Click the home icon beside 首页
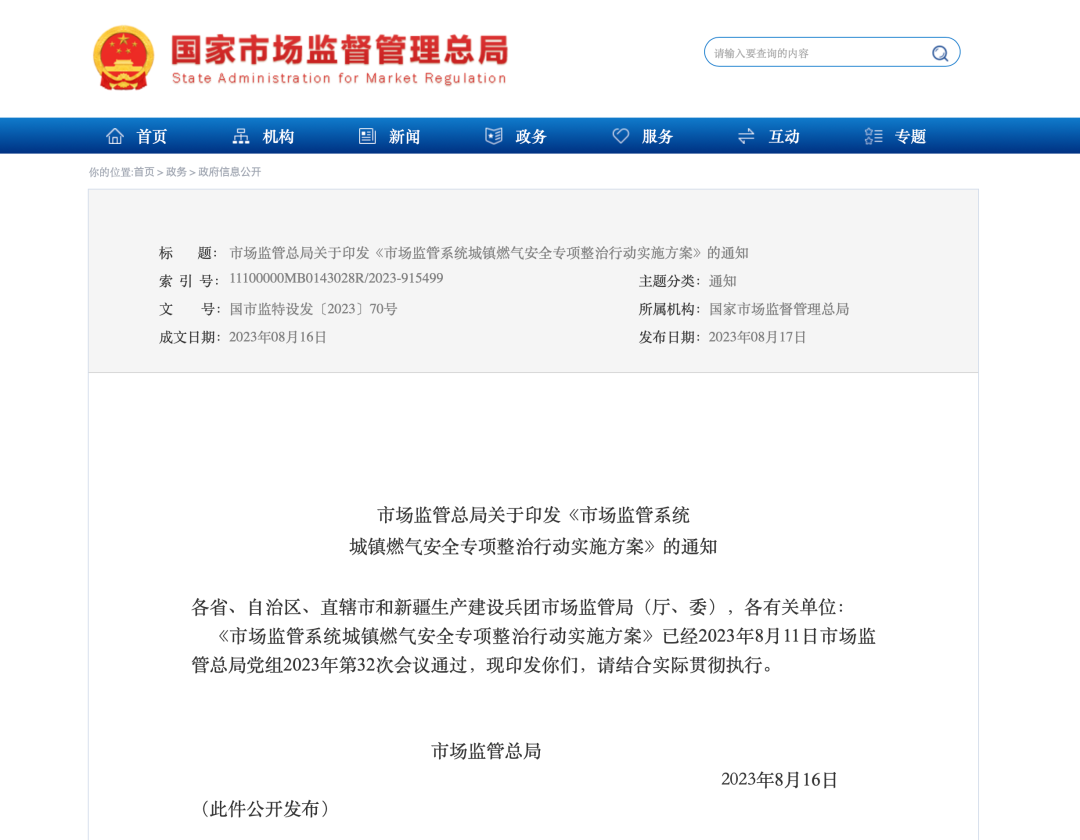 coord(115,136)
